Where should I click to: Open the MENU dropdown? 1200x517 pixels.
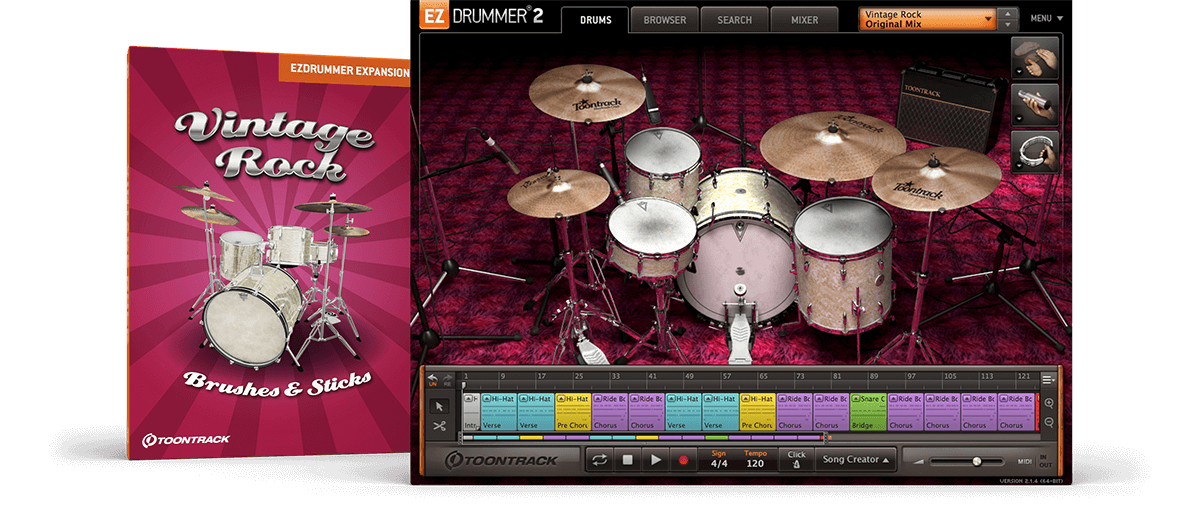(1047, 19)
